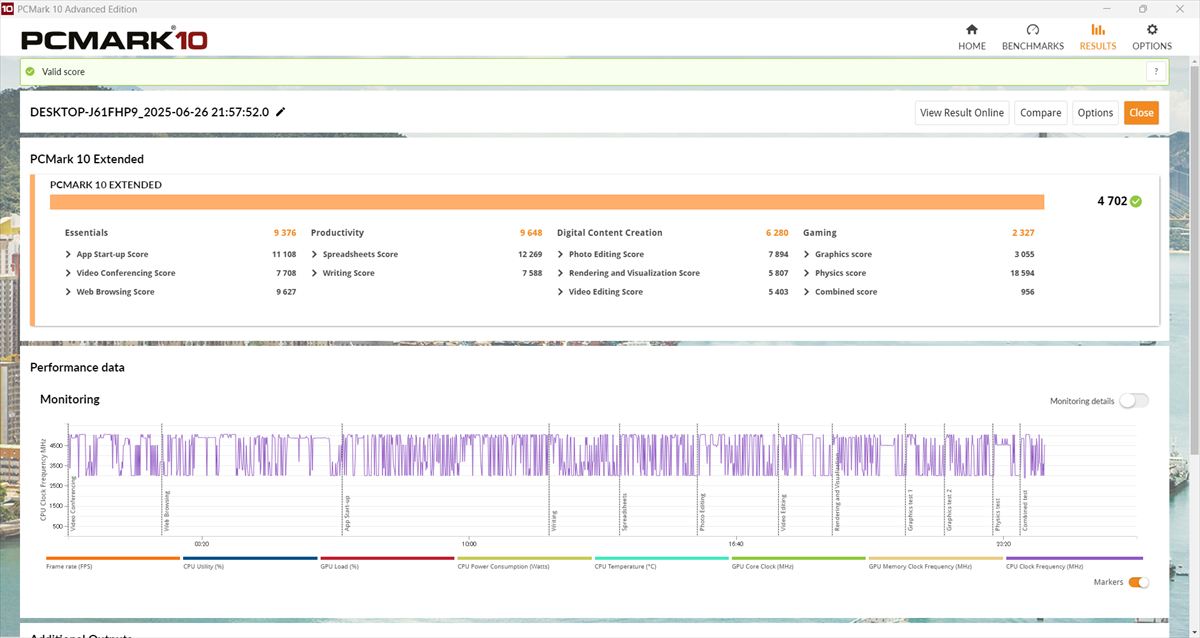Viewport: 1200px width, 638px height.
Task: Close the result with orange Close button
Action: (1141, 113)
